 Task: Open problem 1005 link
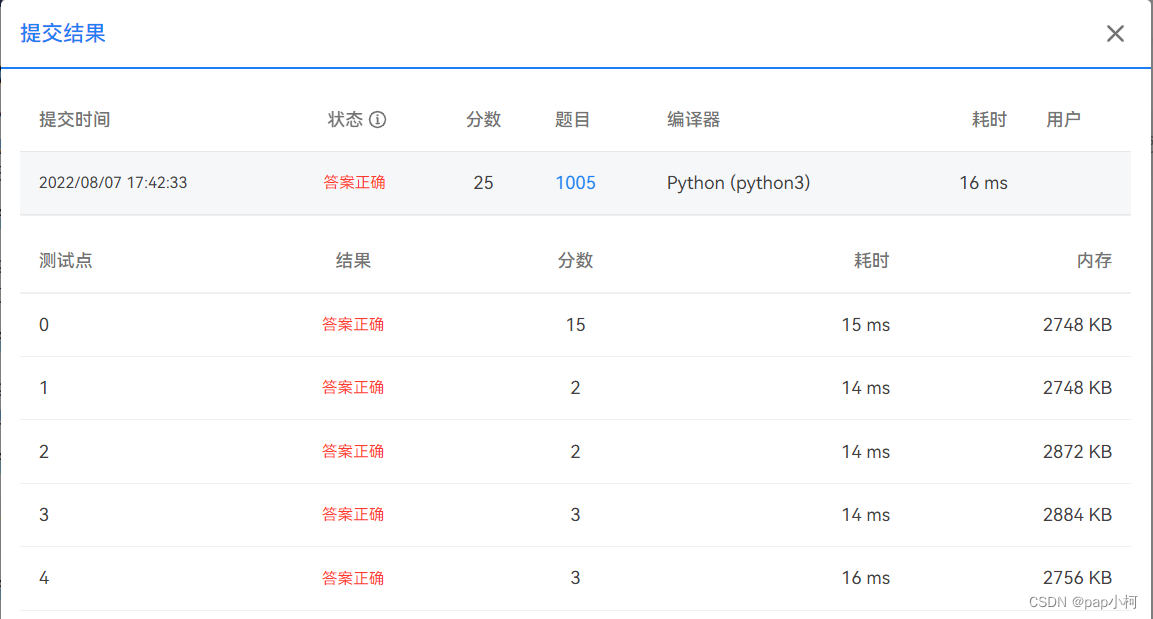(575, 183)
